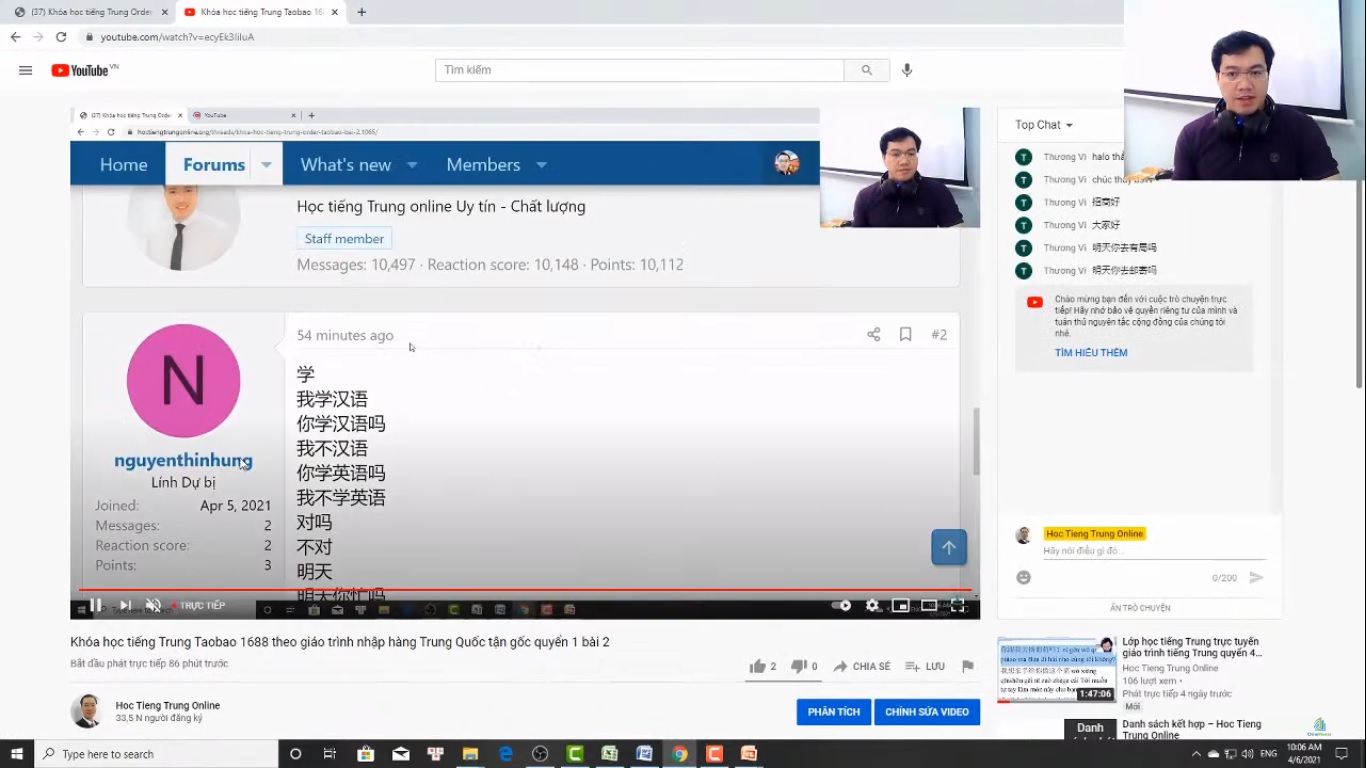Open the YouTube hamburger guide menu

pyautogui.click(x=26, y=70)
